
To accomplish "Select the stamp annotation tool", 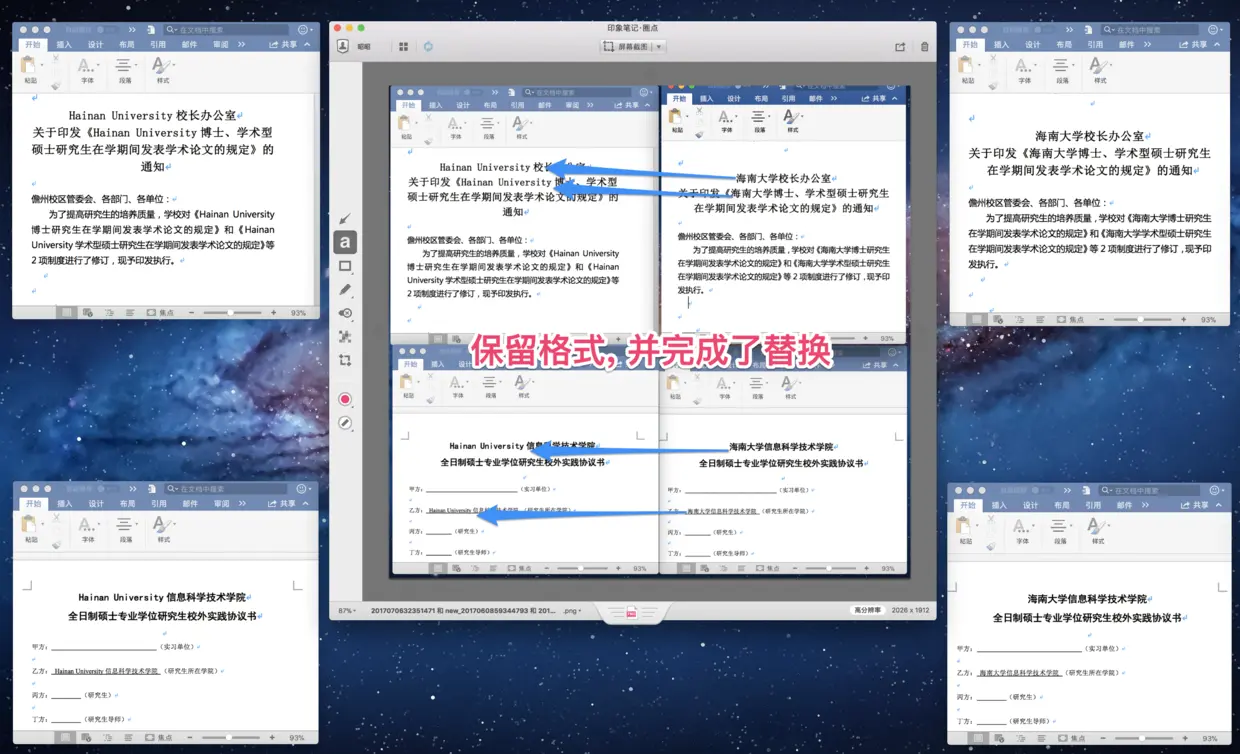I will 344,313.
